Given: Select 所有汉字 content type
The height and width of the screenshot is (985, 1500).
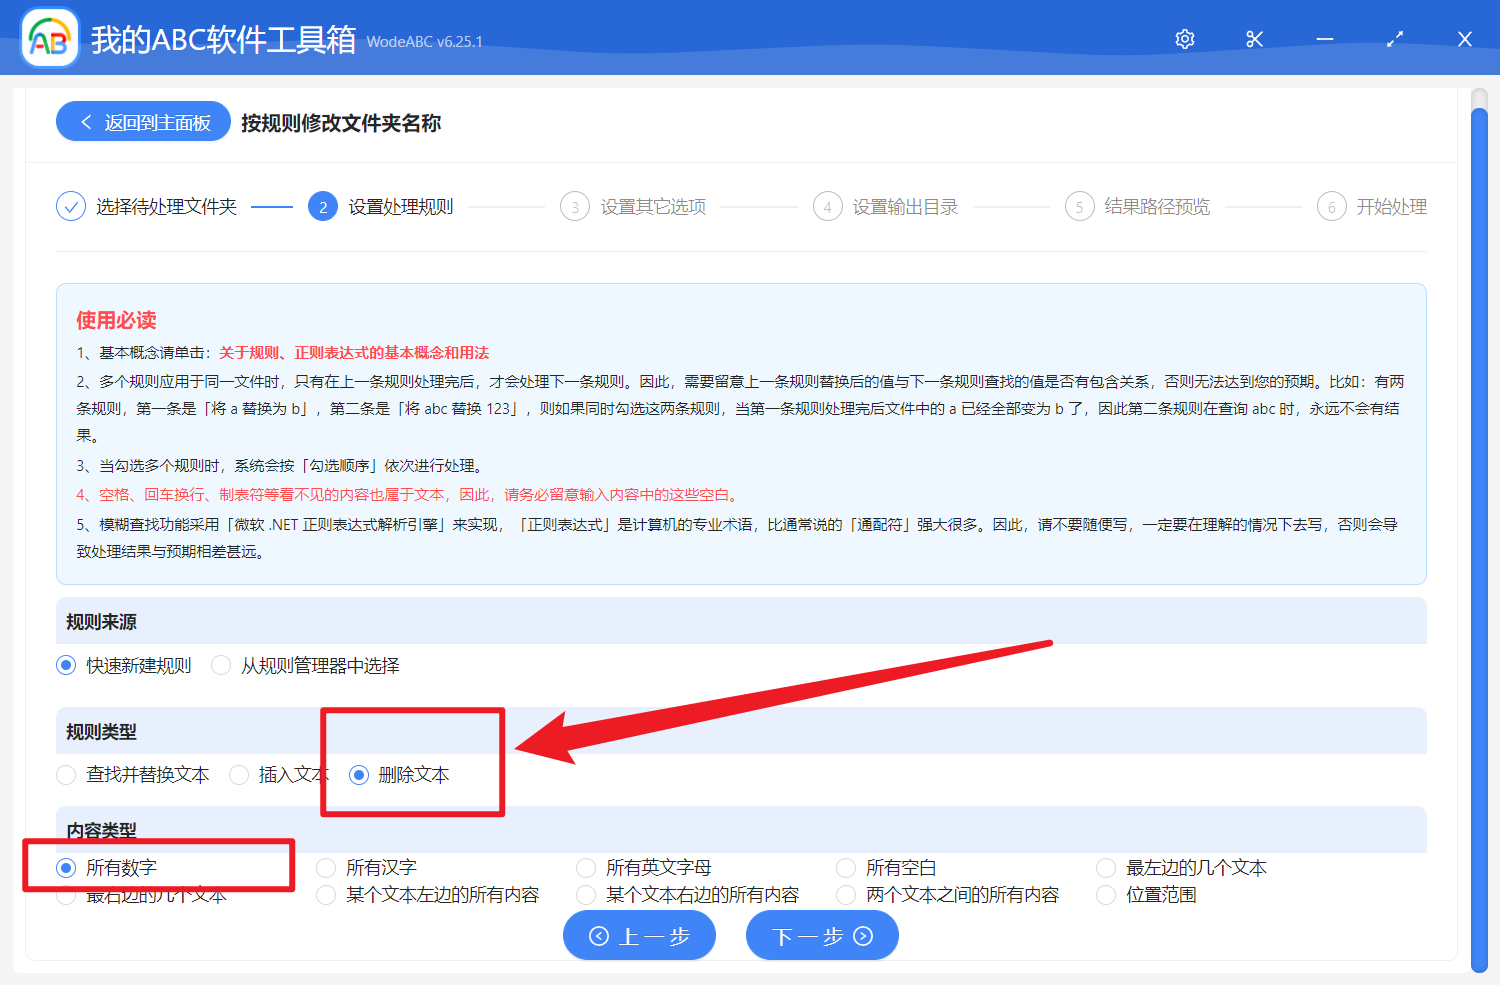Looking at the screenshot, I should 327,868.
